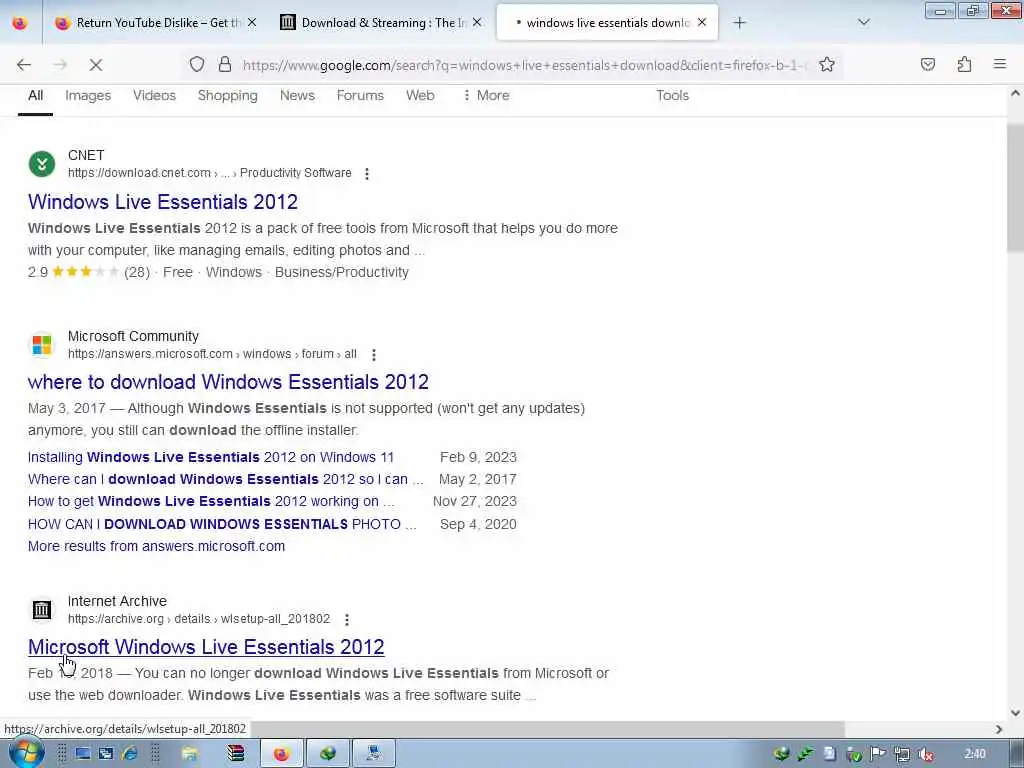1024x768 pixels.
Task: Click the answers.microsoft.com URL breadcrumb
Action: click(212, 354)
